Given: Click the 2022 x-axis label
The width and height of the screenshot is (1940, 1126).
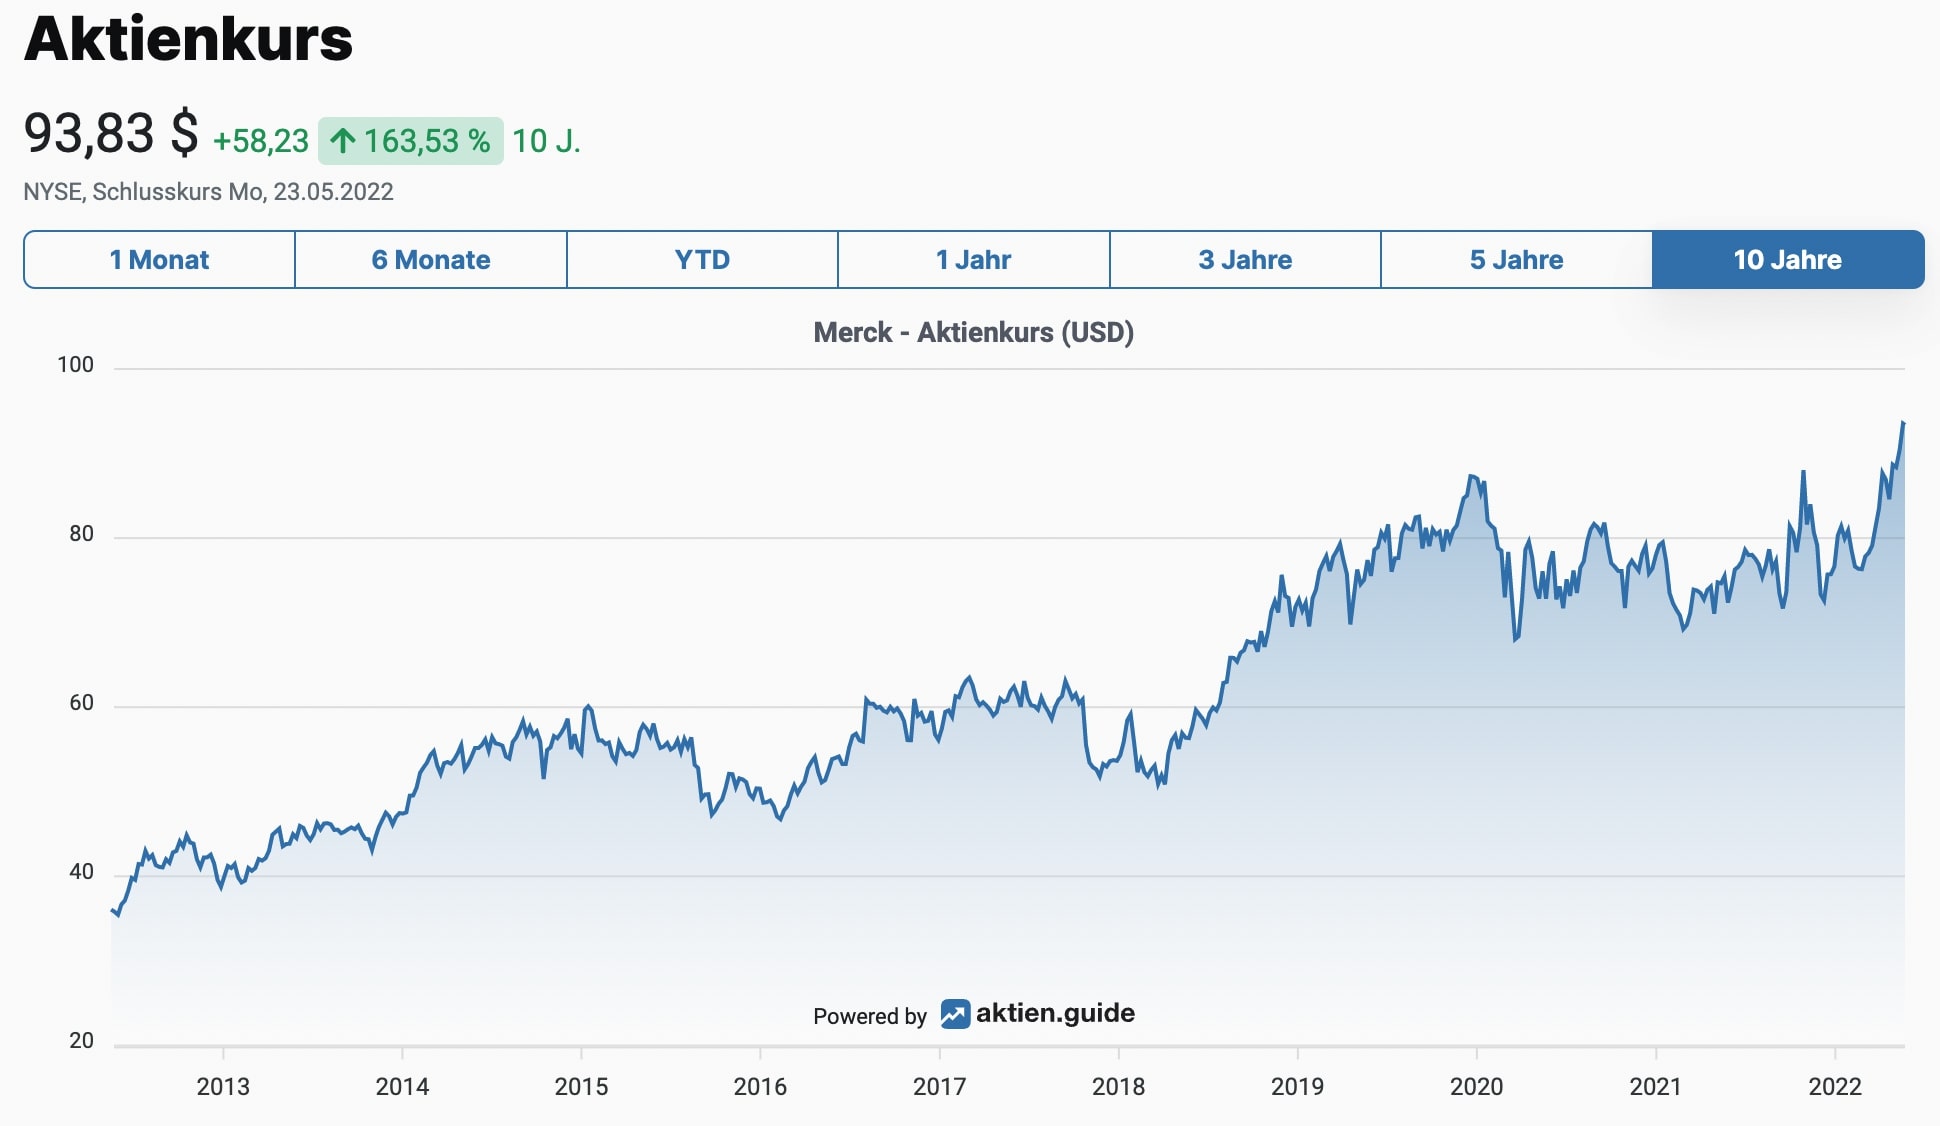Looking at the screenshot, I should (x=1835, y=1087).
